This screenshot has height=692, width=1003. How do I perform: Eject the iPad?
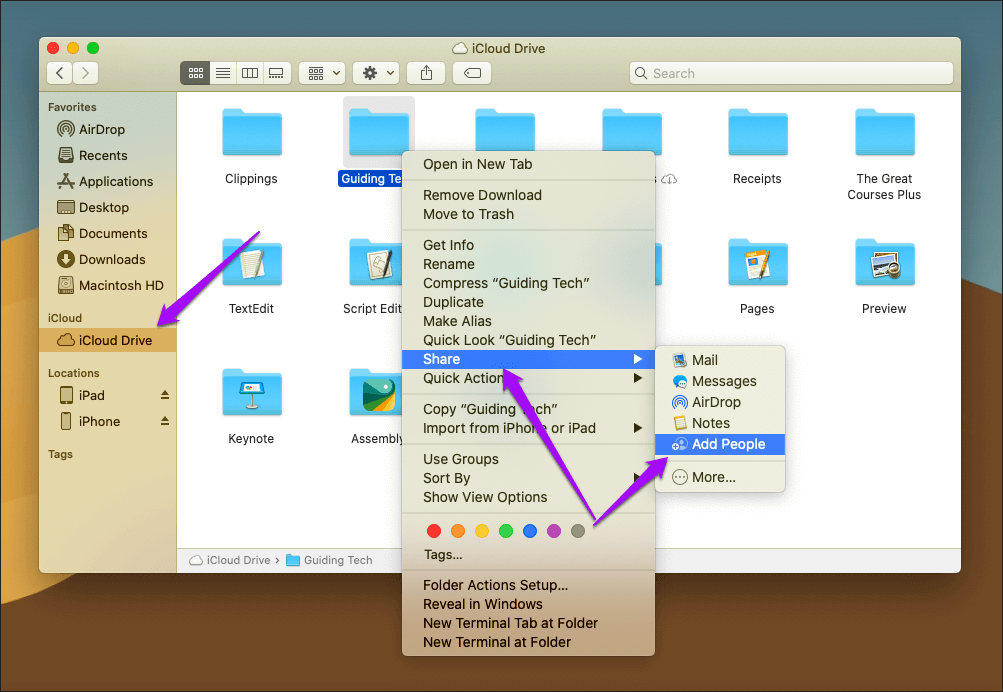pos(165,395)
